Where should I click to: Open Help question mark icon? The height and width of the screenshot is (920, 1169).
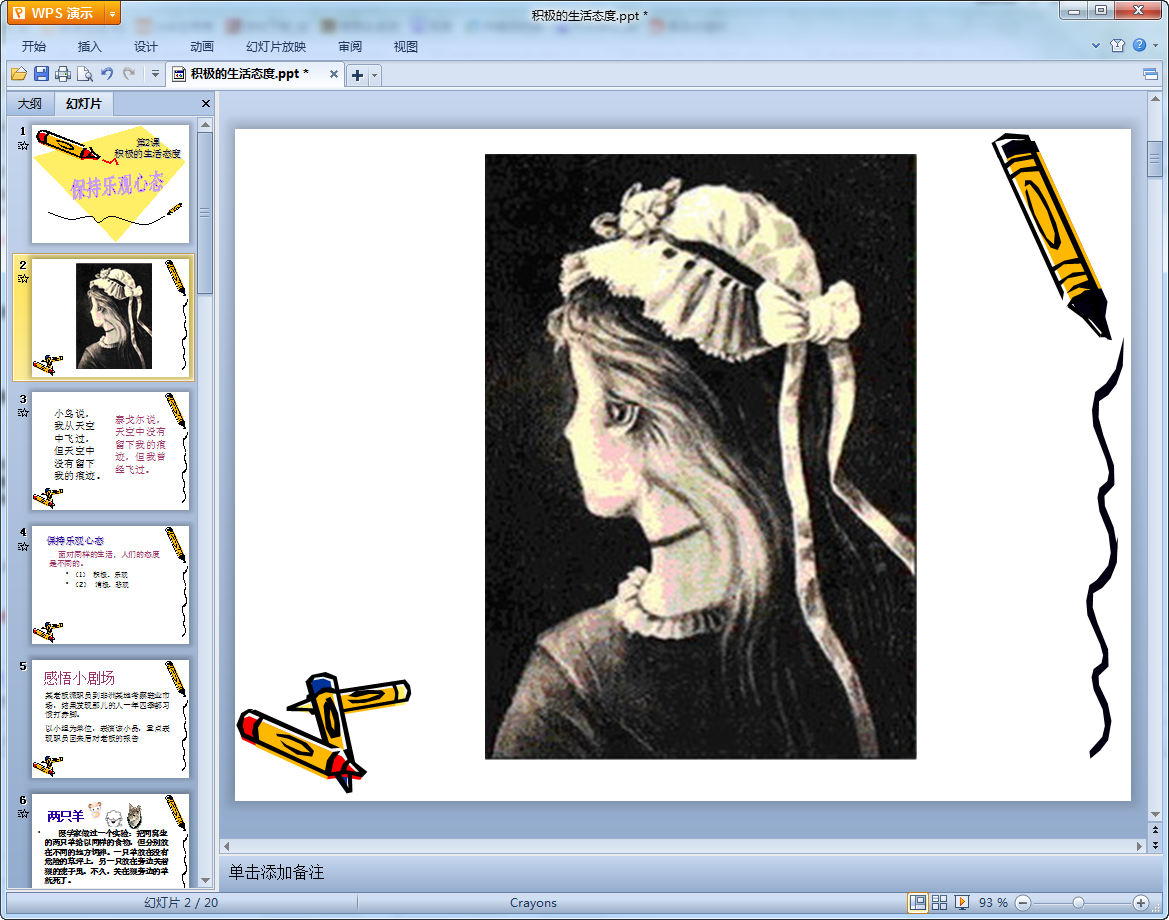coord(1139,45)
